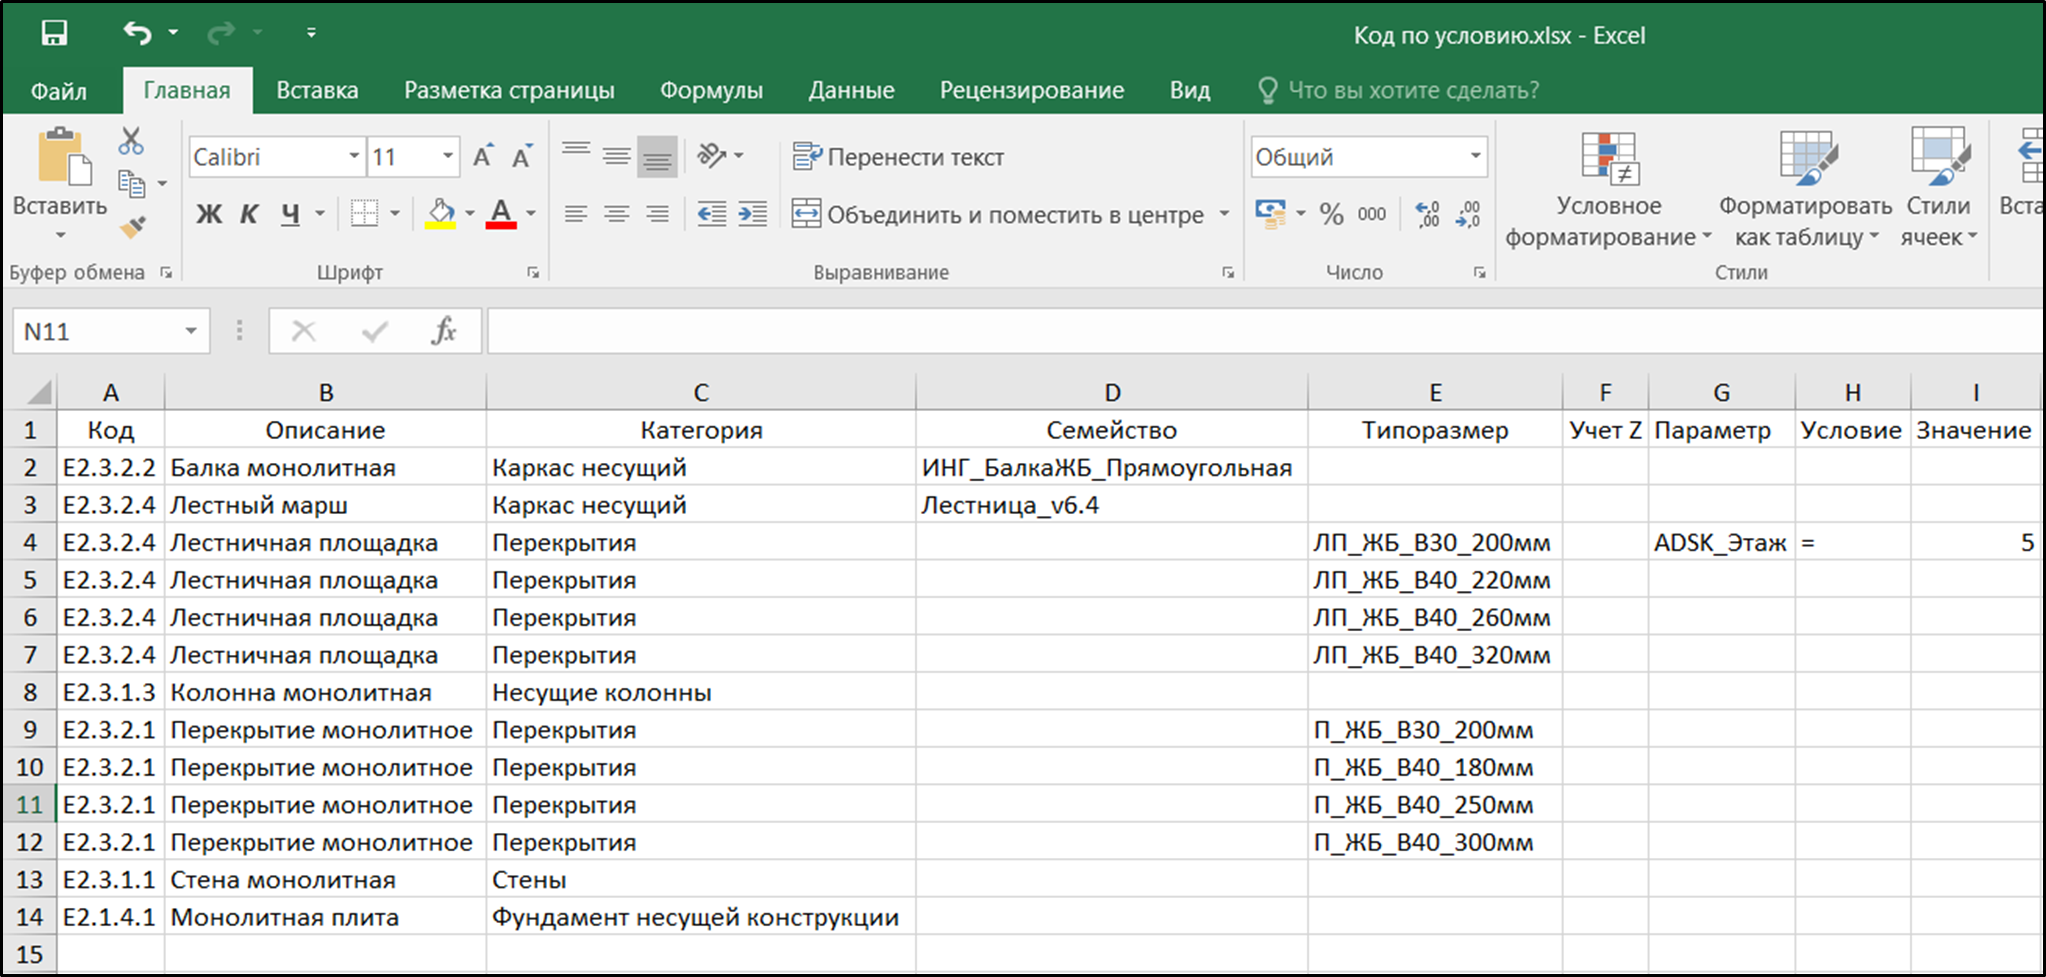
Task: Click the Вставить paste button
Action: [60, 184]
